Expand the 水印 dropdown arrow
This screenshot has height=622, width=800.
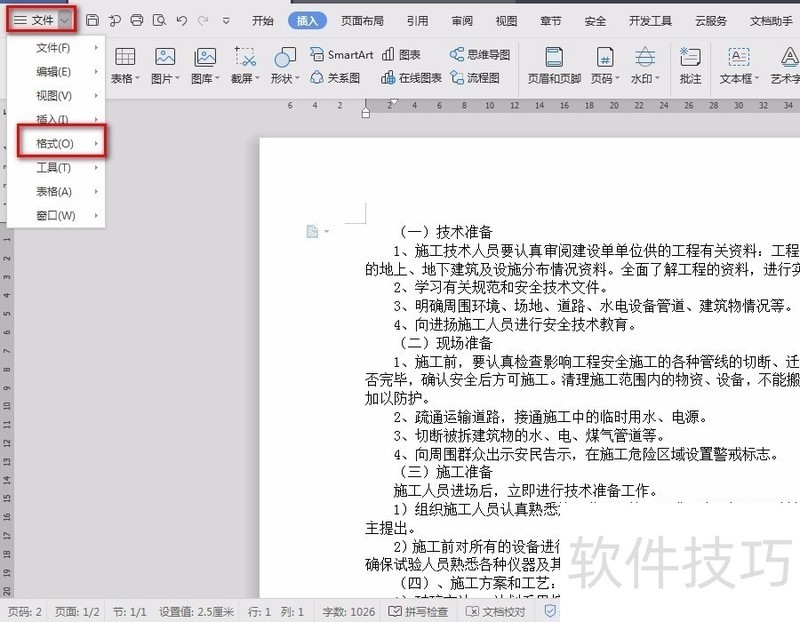(x=657, y=79)
